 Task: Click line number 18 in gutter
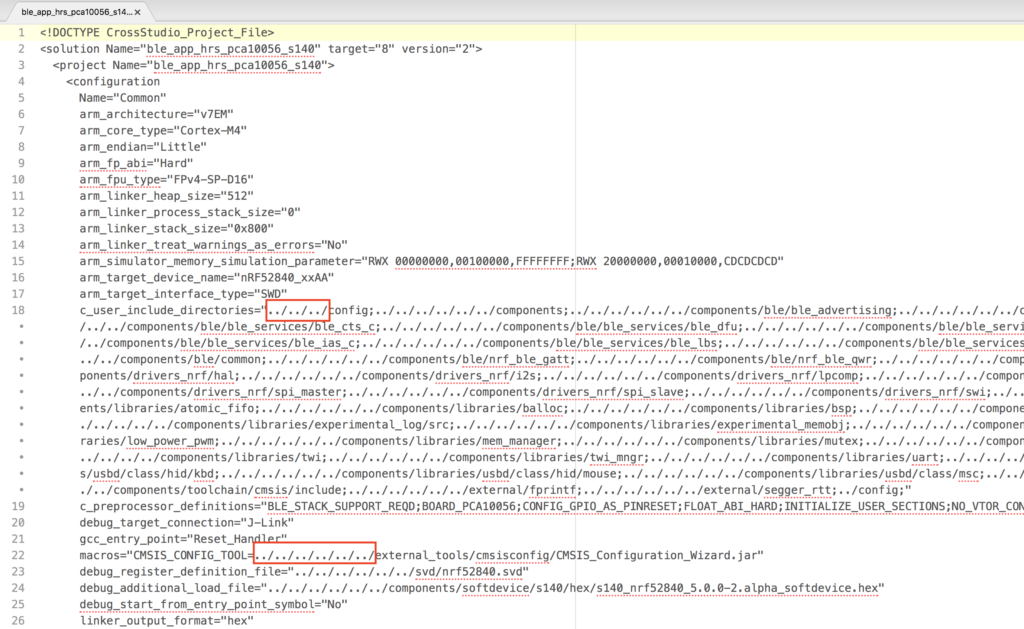18,310
